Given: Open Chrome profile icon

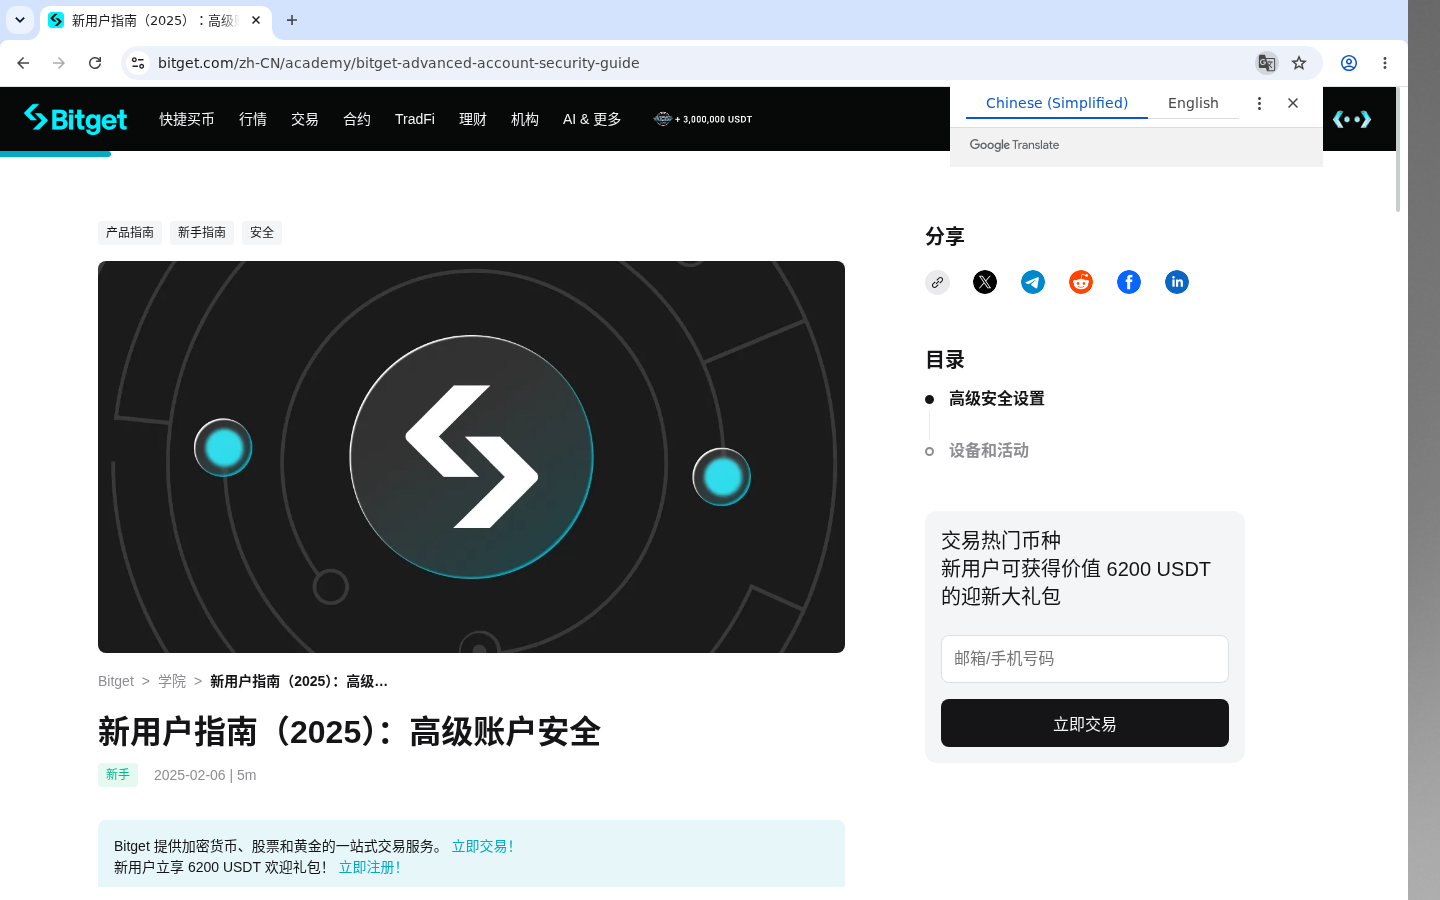Looking at the screenshot, I should pos(1349,63).
